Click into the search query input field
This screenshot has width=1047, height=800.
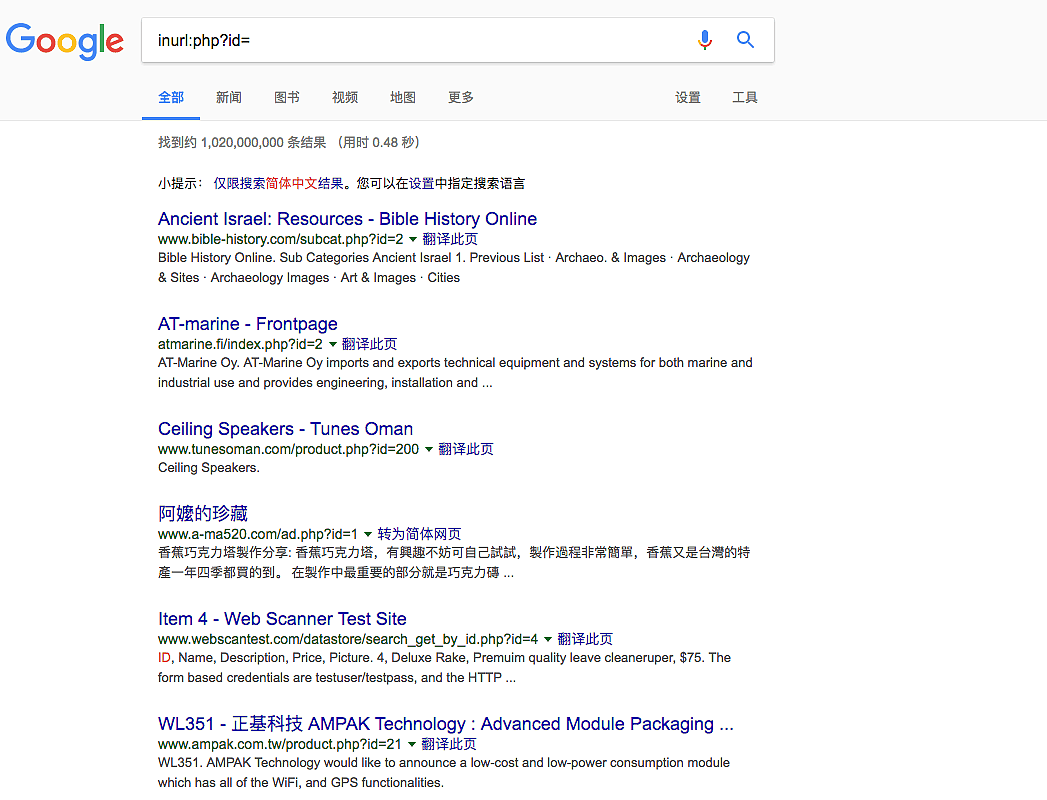(420, 40)
